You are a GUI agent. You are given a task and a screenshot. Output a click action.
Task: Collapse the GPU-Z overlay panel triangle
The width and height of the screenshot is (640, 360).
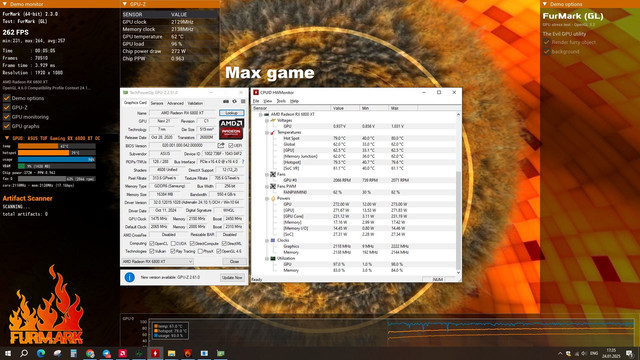click(x=124, y=4)
